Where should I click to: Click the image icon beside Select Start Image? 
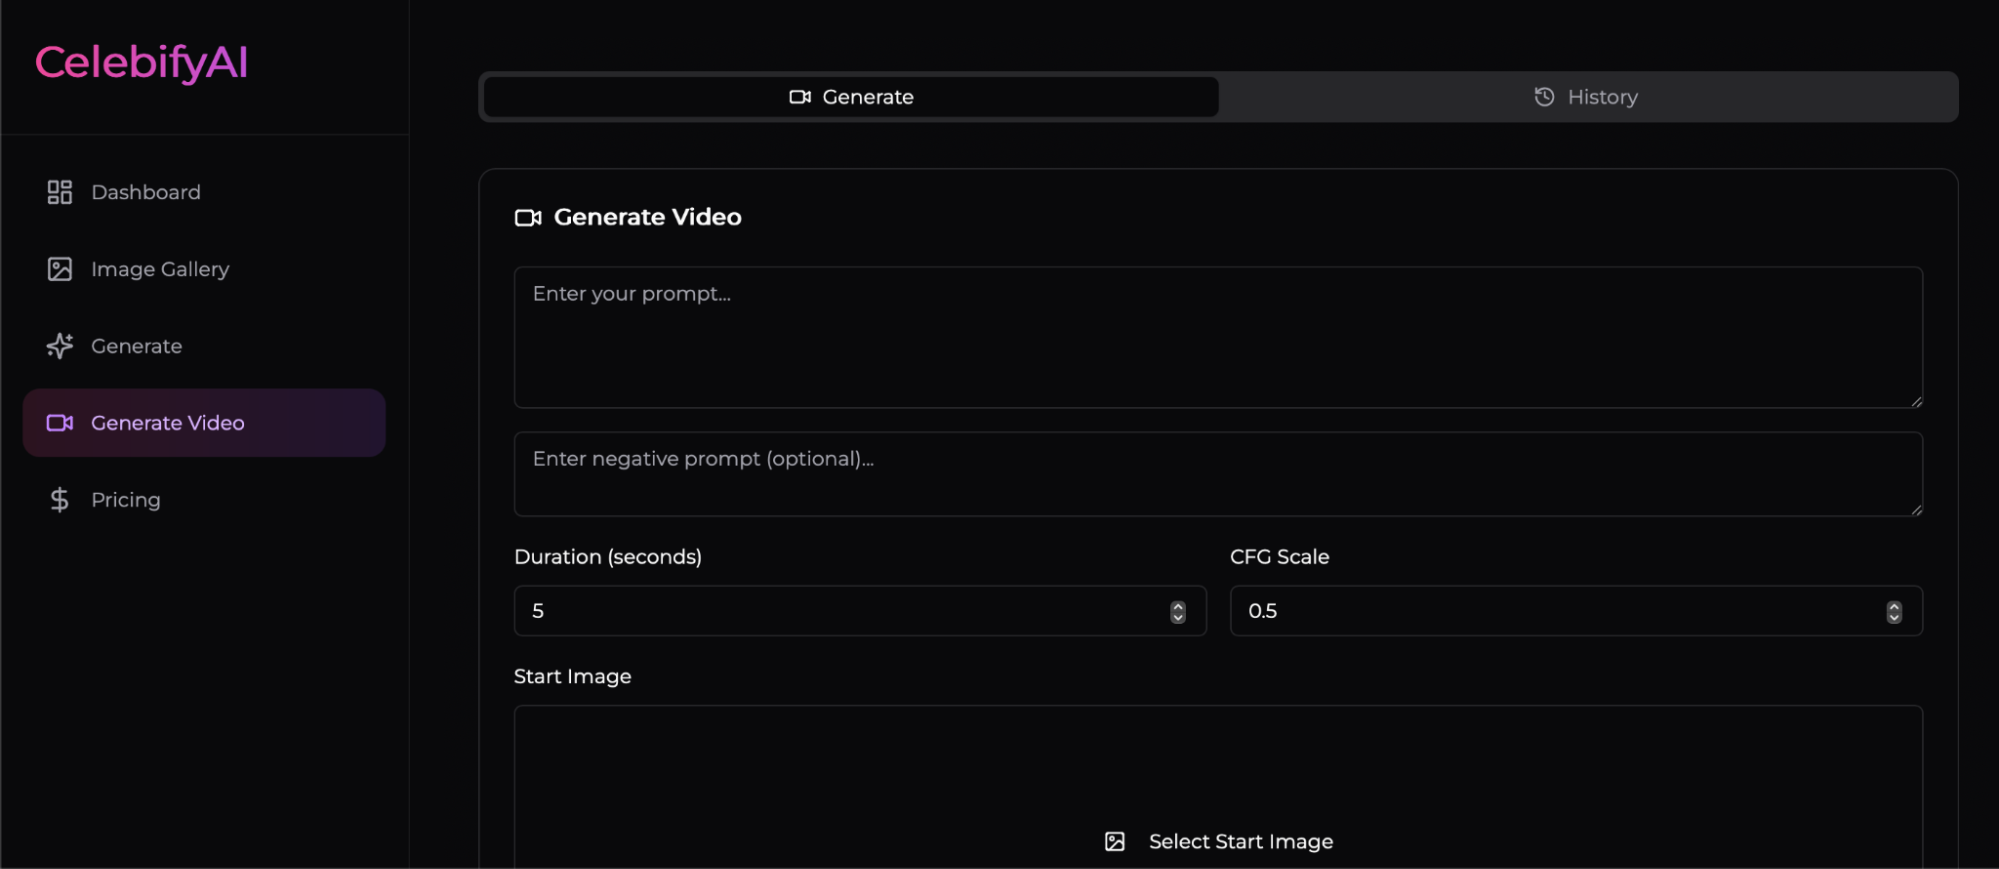point(1115,842)
